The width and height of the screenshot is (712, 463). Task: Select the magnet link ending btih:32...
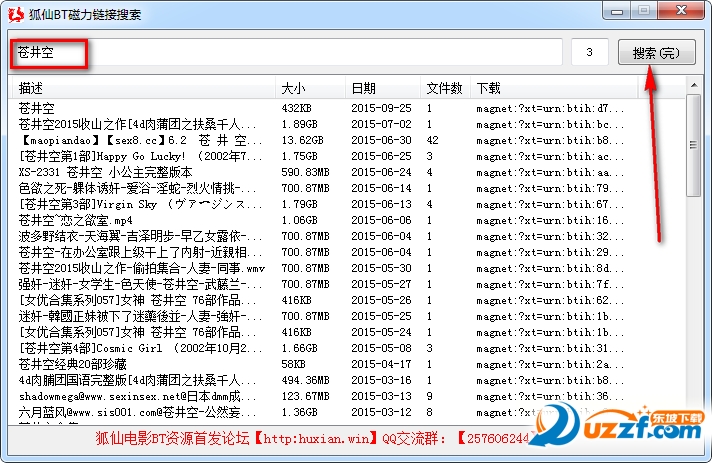click(550, 236)
